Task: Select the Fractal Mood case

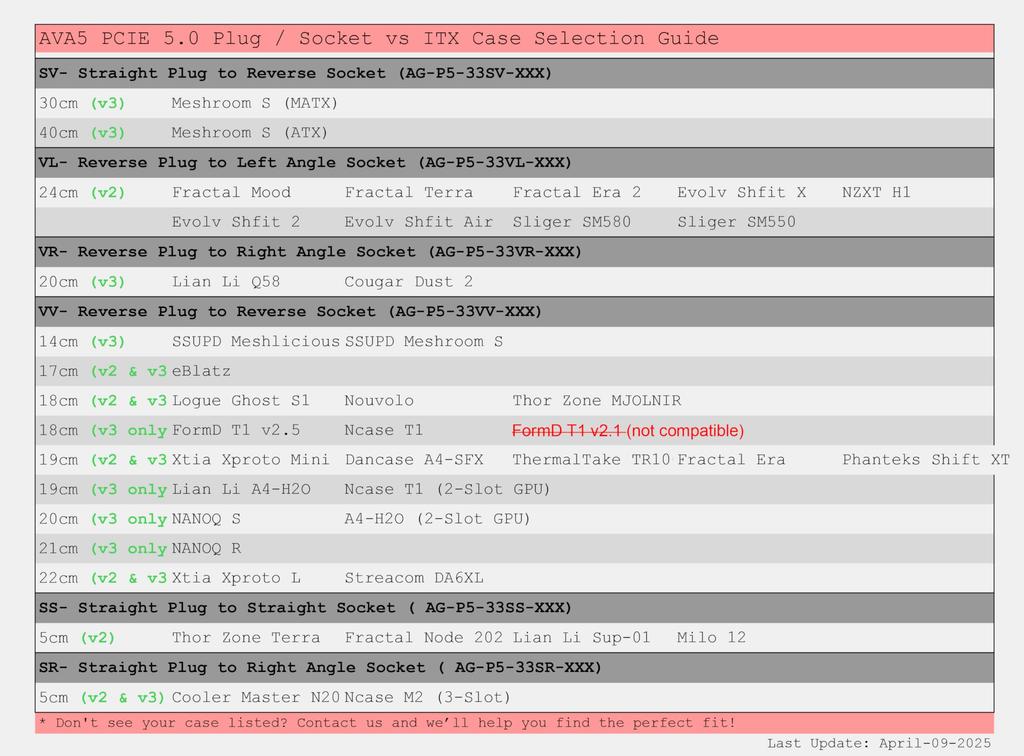Action: point(231,192)
